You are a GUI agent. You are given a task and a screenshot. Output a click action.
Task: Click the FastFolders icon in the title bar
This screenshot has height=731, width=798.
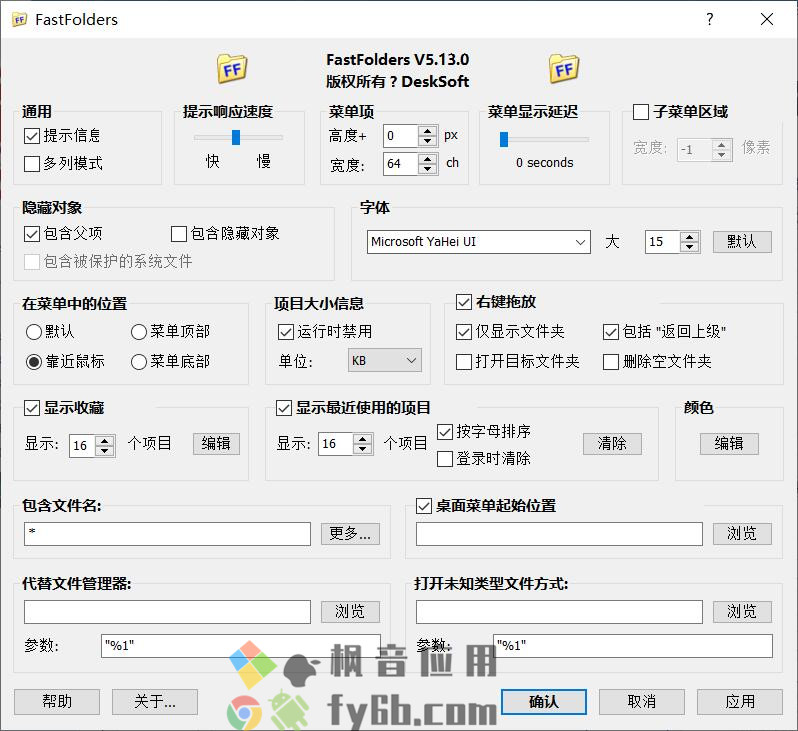pyautogui.click(x=19, y=20)
